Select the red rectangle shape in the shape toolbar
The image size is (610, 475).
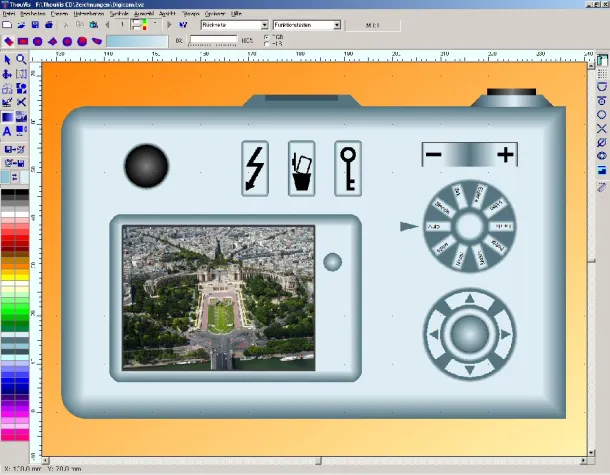click(x=23, y=41)
